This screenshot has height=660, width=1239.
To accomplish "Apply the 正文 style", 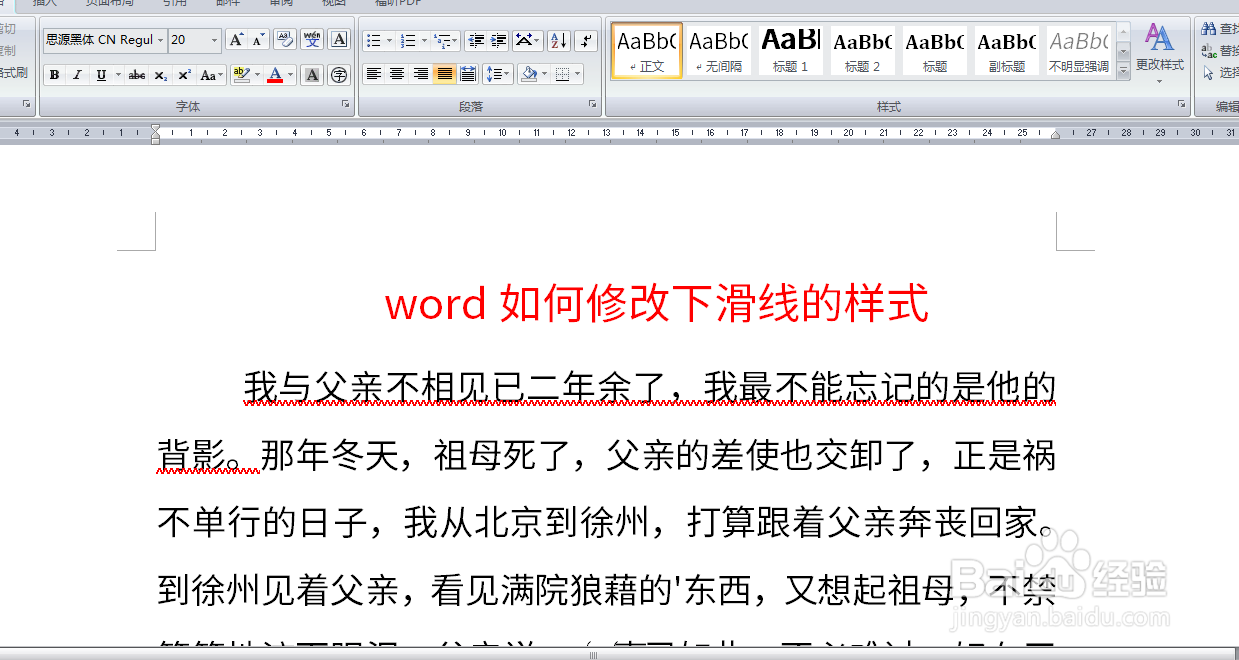I will 646,51.
